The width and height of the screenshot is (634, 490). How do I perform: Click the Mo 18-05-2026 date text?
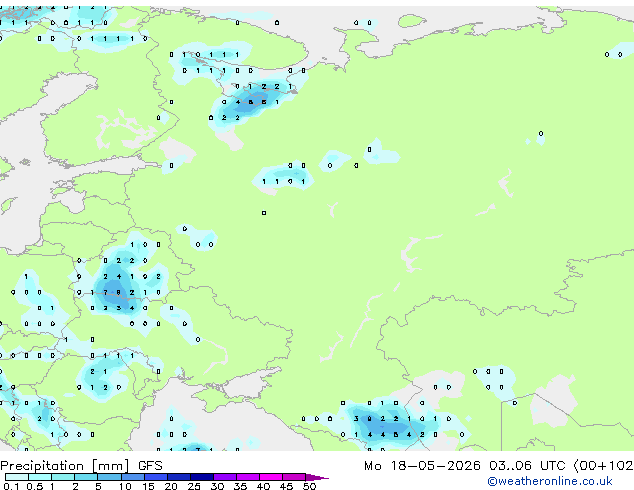point(422,466)
